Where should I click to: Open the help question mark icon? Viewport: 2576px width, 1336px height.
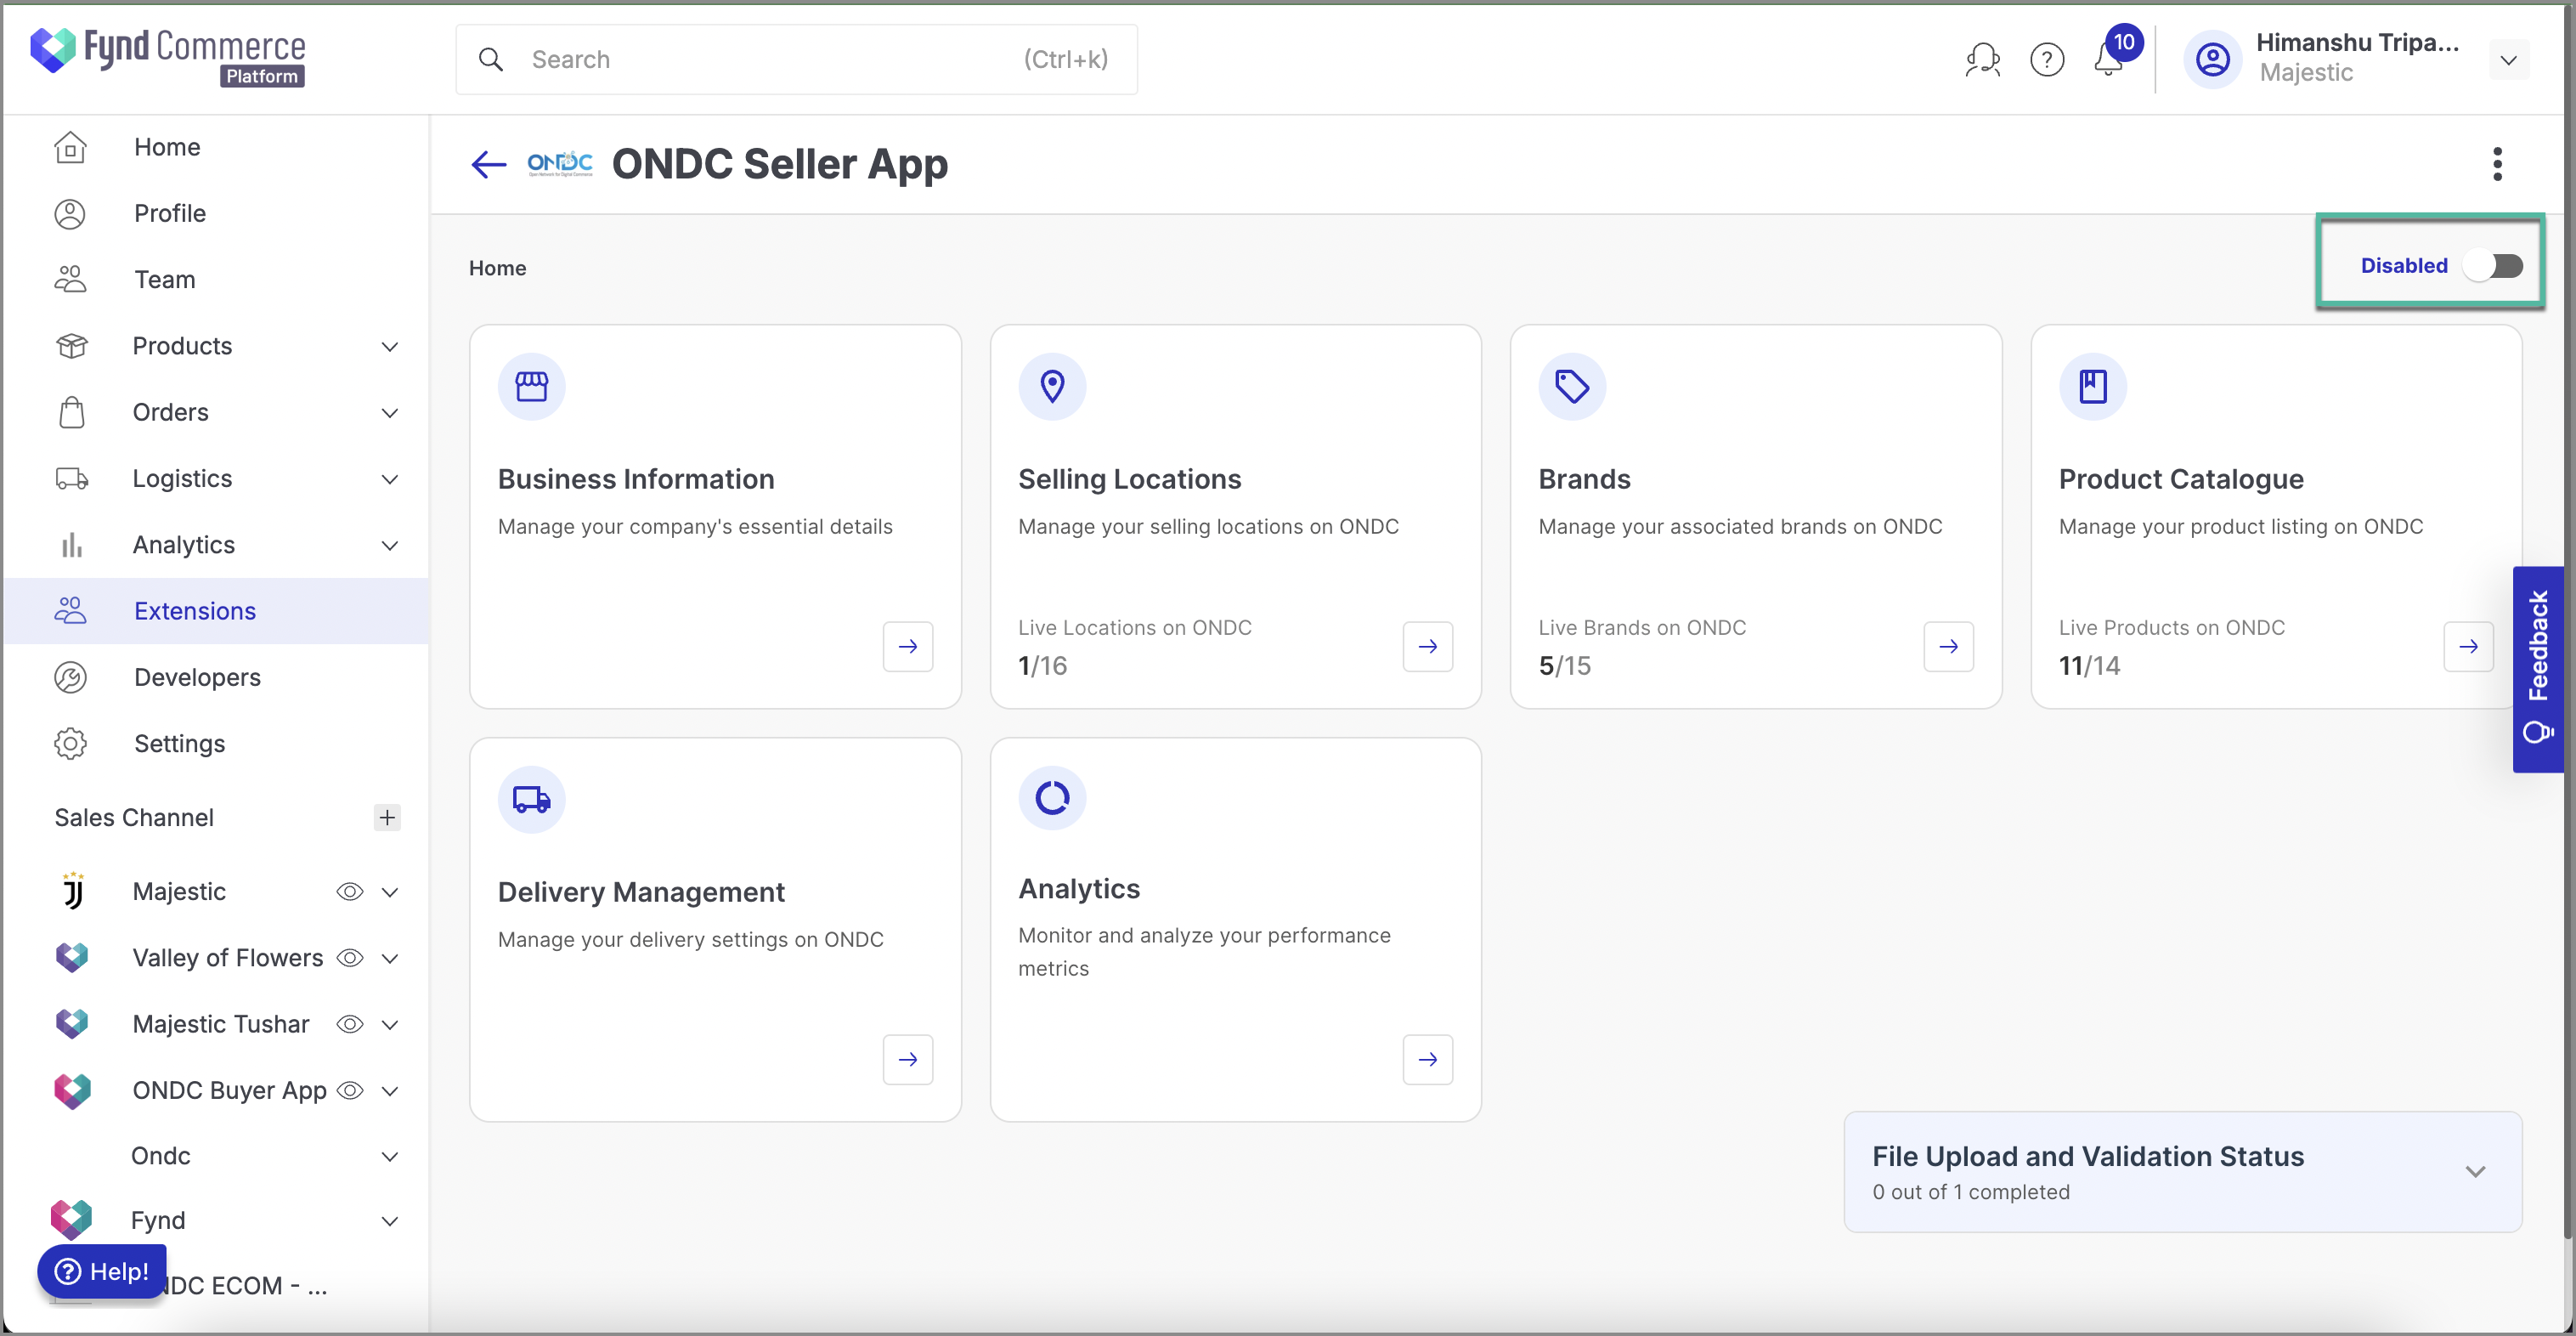click(2047, 60)
